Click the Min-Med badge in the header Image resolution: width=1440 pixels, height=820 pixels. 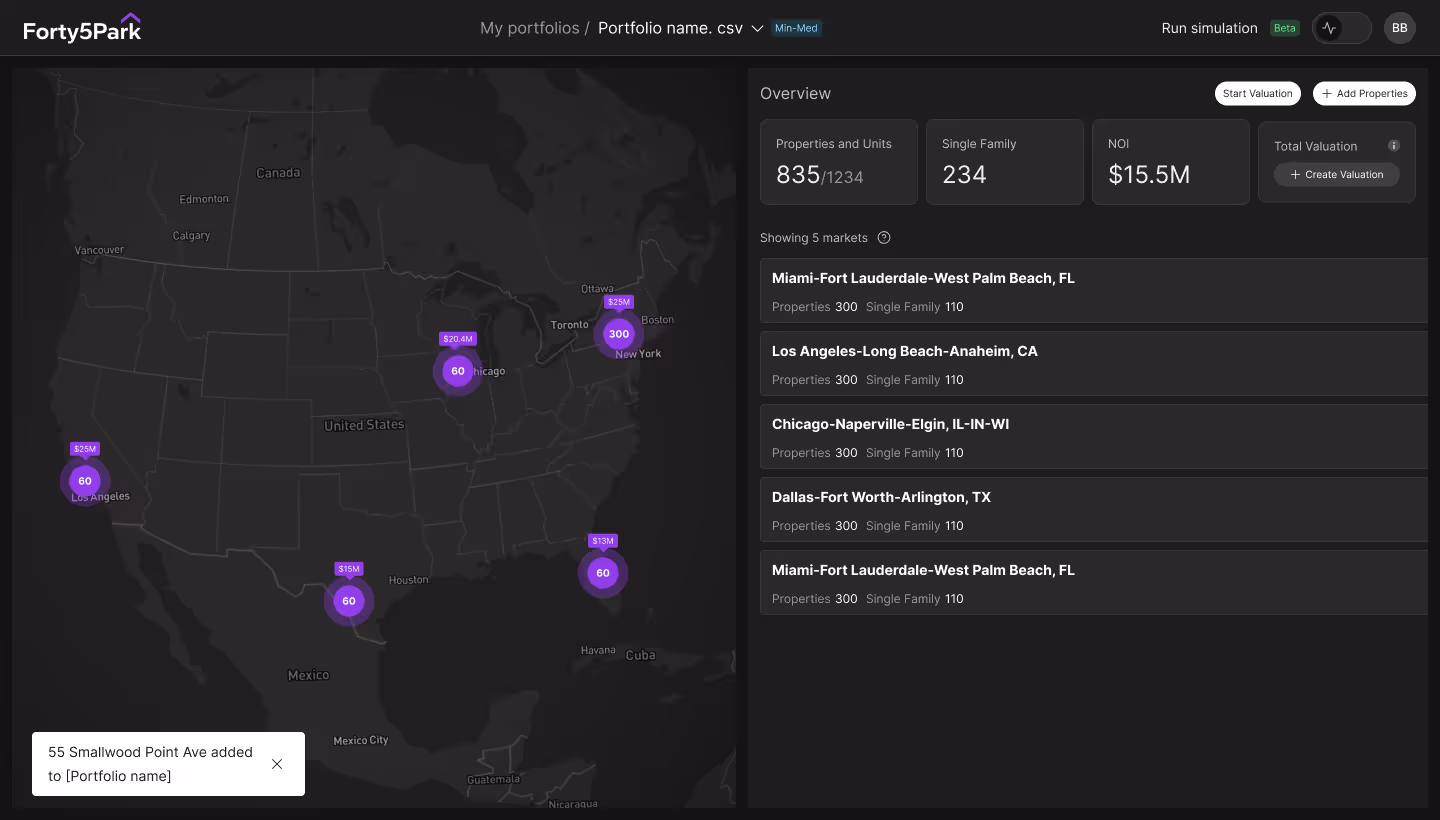tap(796, 28)
